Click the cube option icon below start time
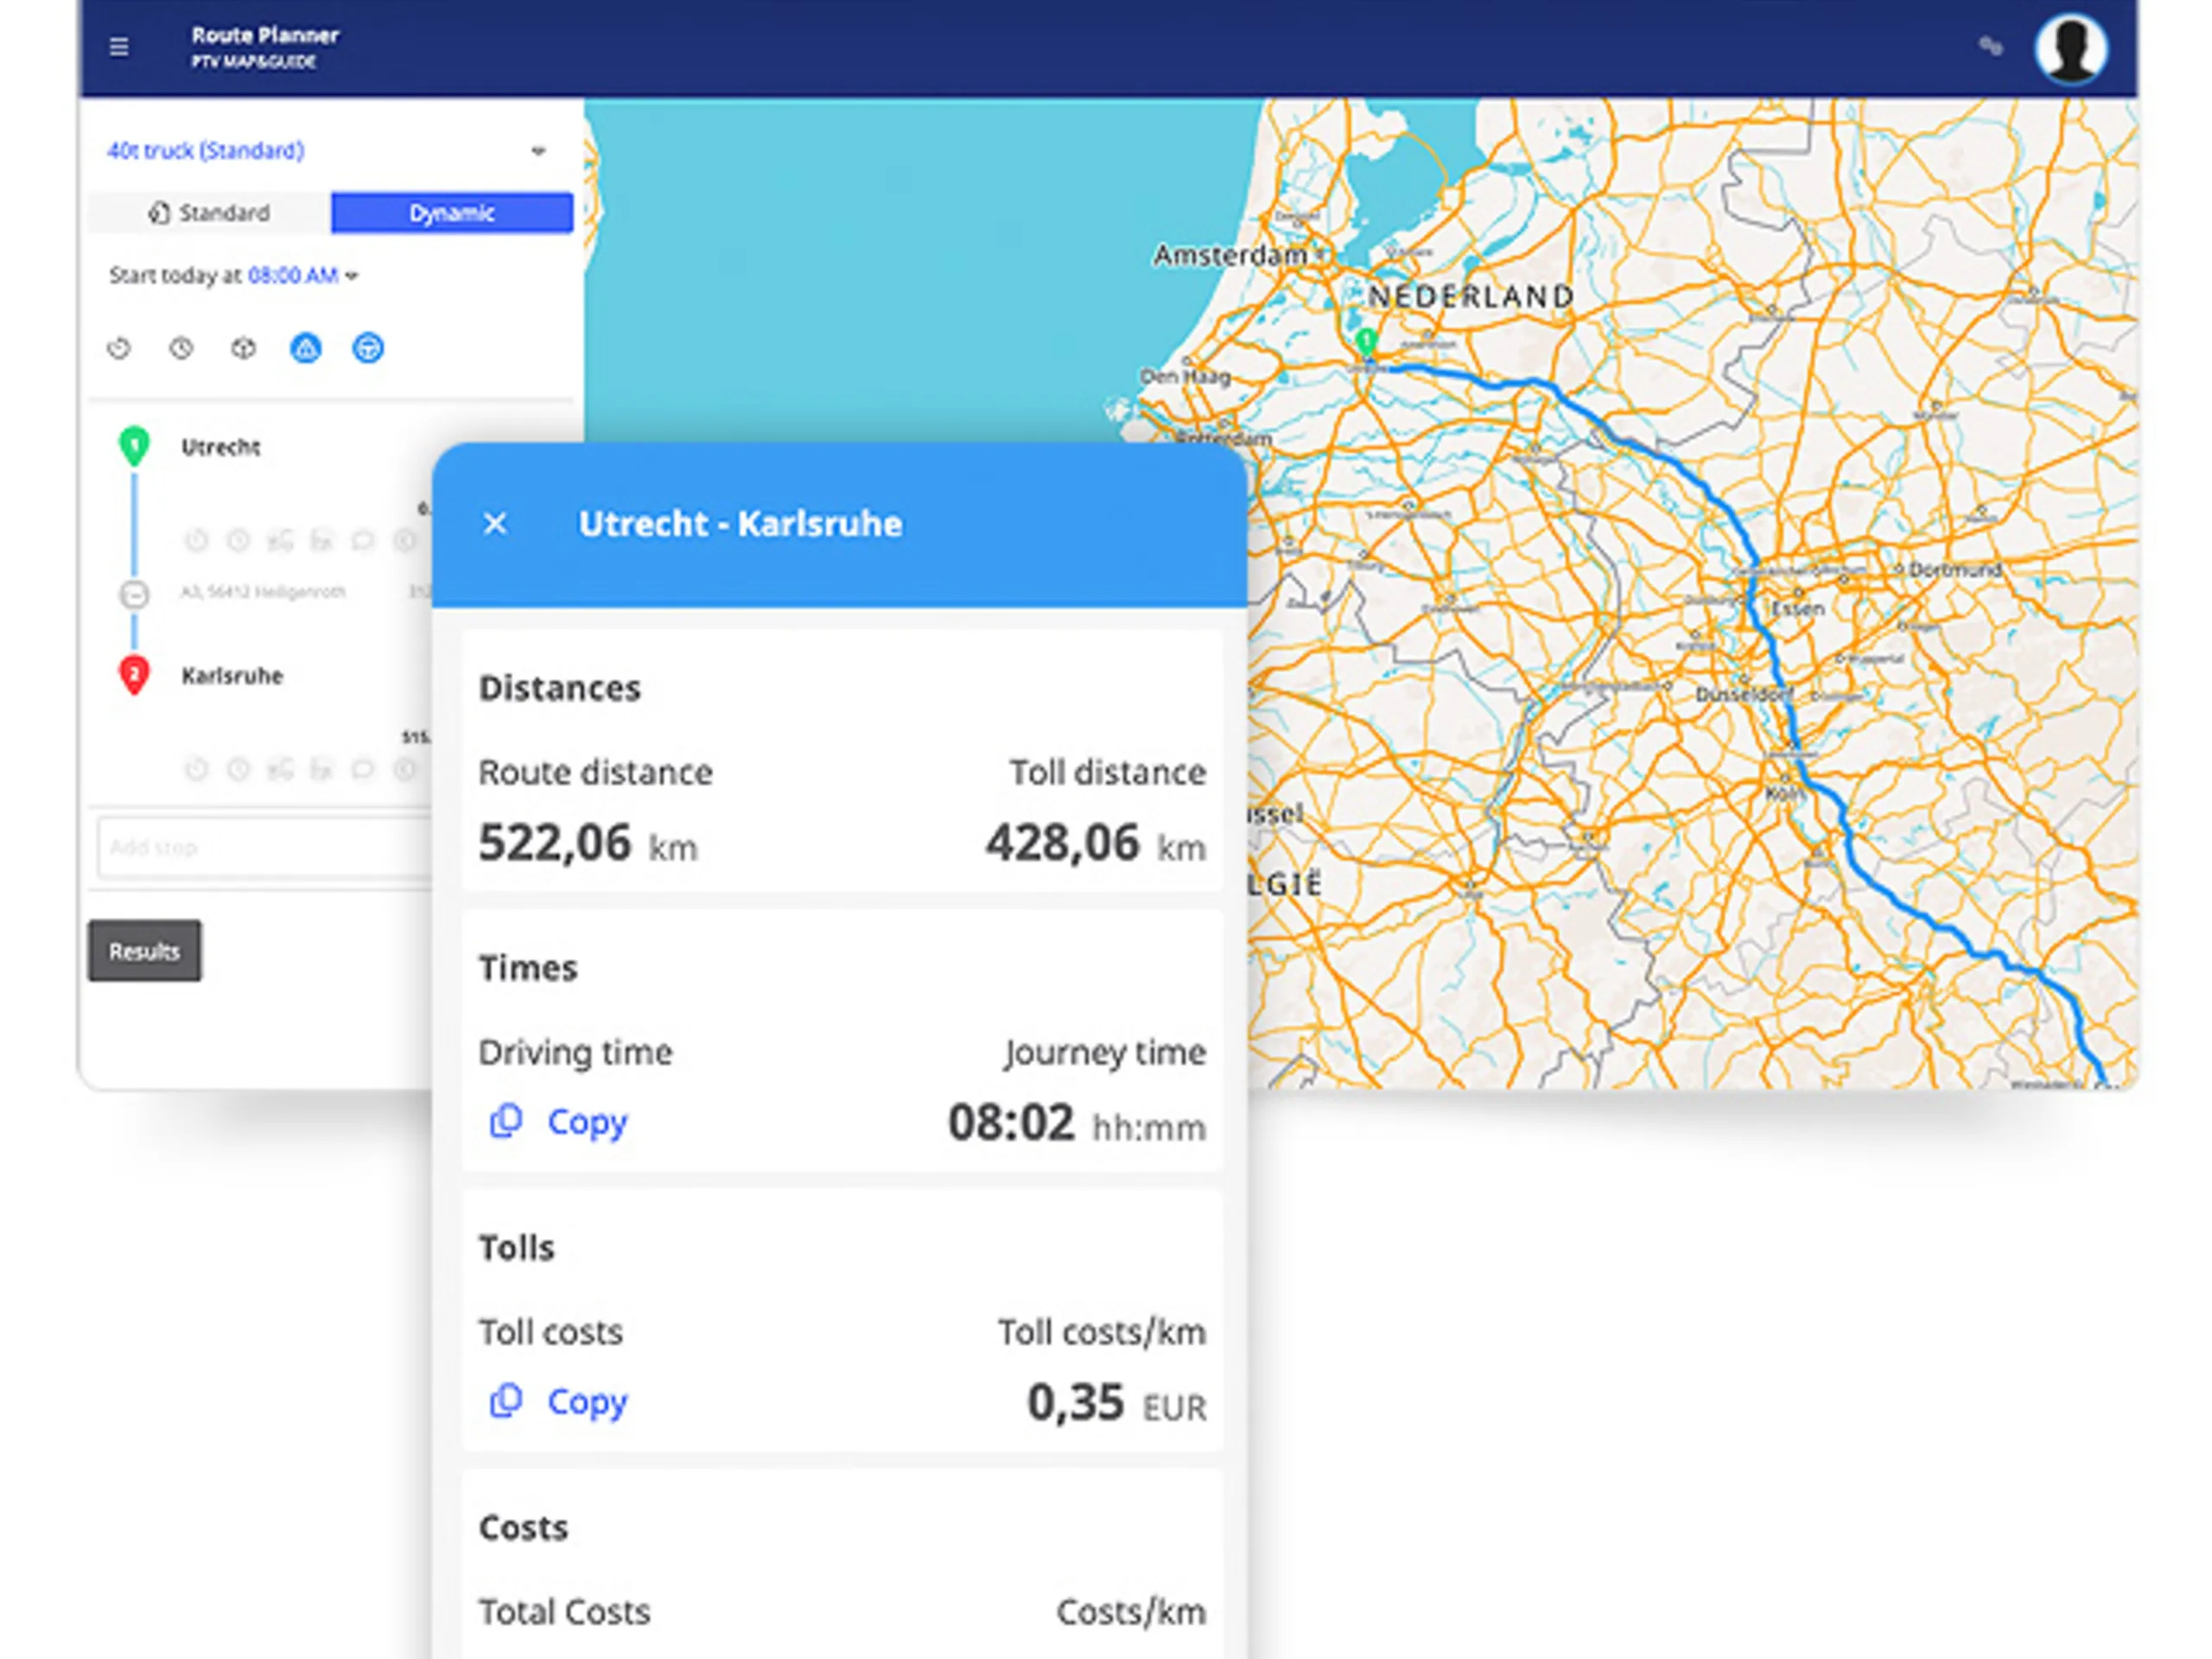 point(243,348)
